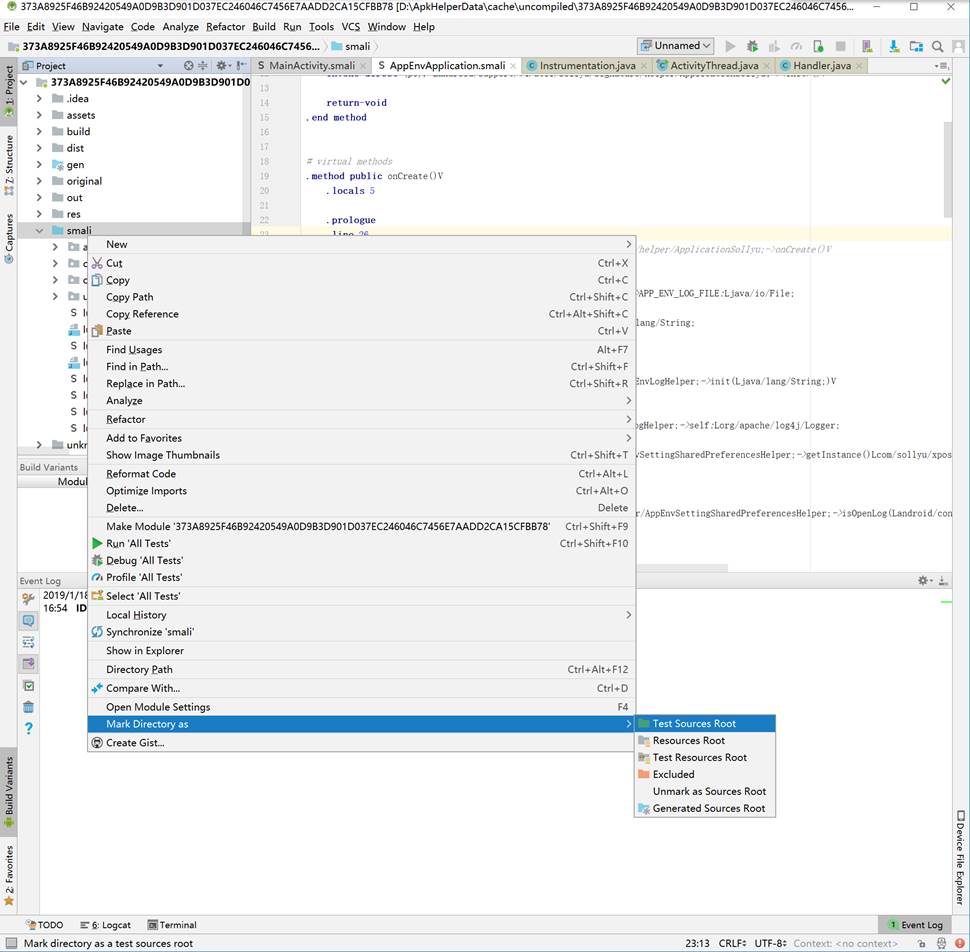The width and height of the screenshot is (970, 952).
Task: Click the smali breadcrumb in navigation bar
Action: [x=351, y=46]
